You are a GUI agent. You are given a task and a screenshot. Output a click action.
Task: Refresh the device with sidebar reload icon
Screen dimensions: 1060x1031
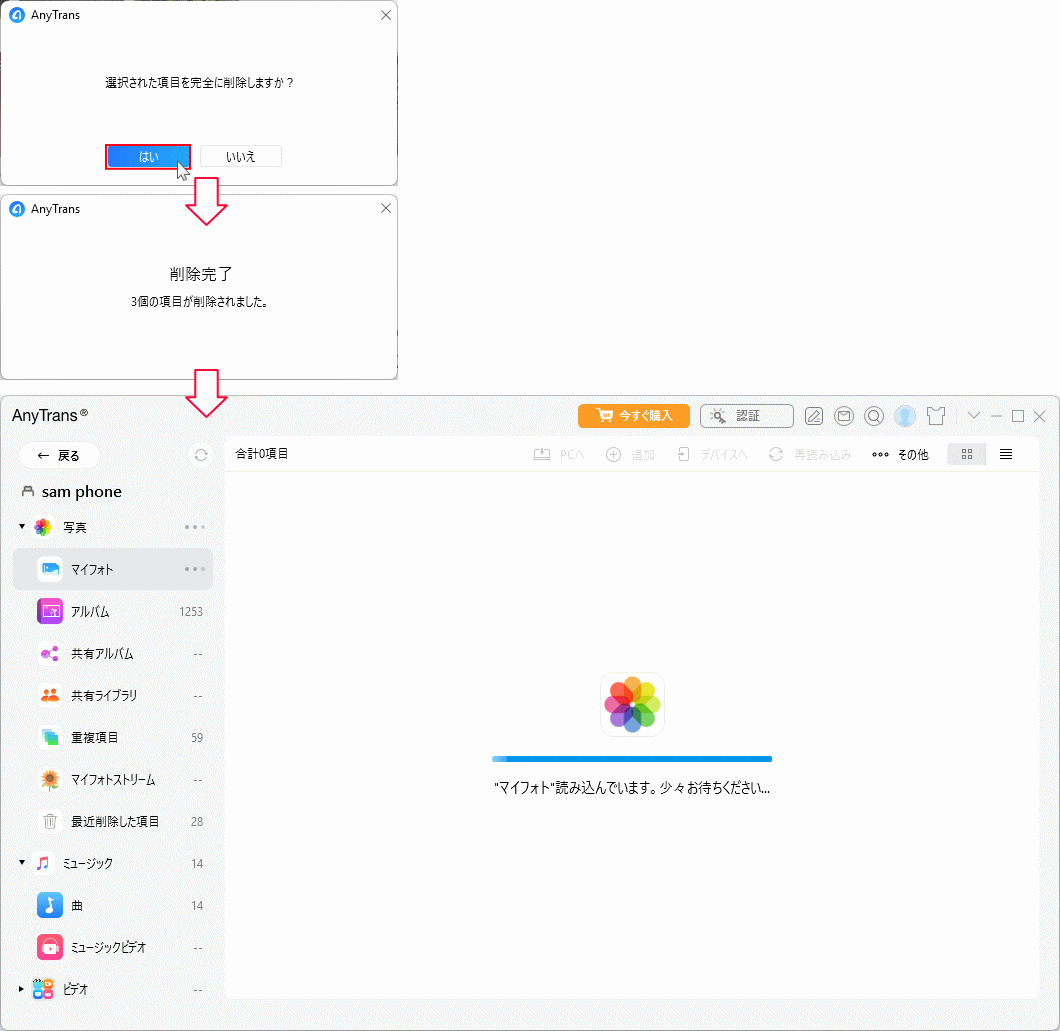201,455
